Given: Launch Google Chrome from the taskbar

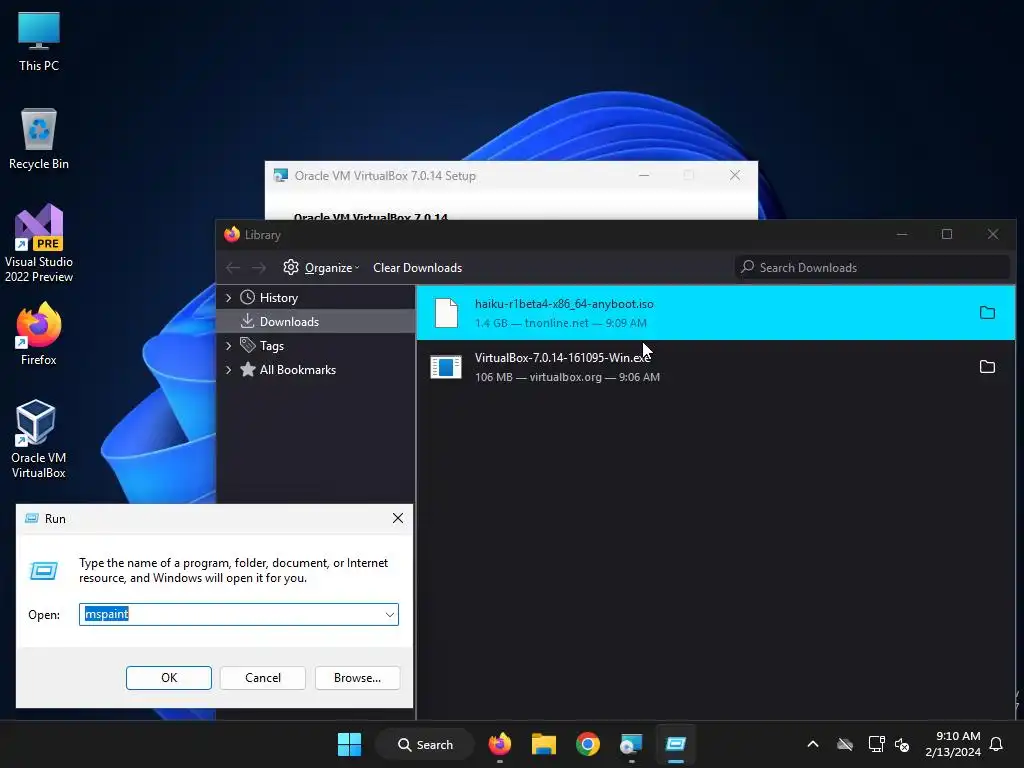Looking at the screenshot, I should pyautogui.click(x=588, y=744).
